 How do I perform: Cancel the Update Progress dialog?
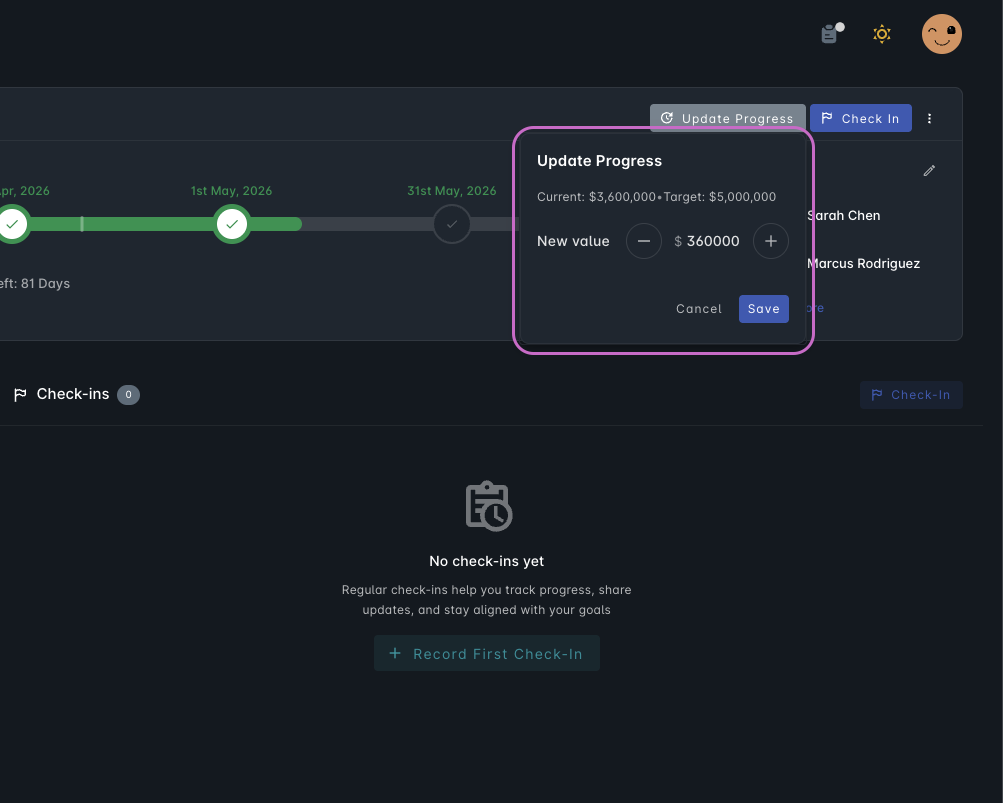698,308
